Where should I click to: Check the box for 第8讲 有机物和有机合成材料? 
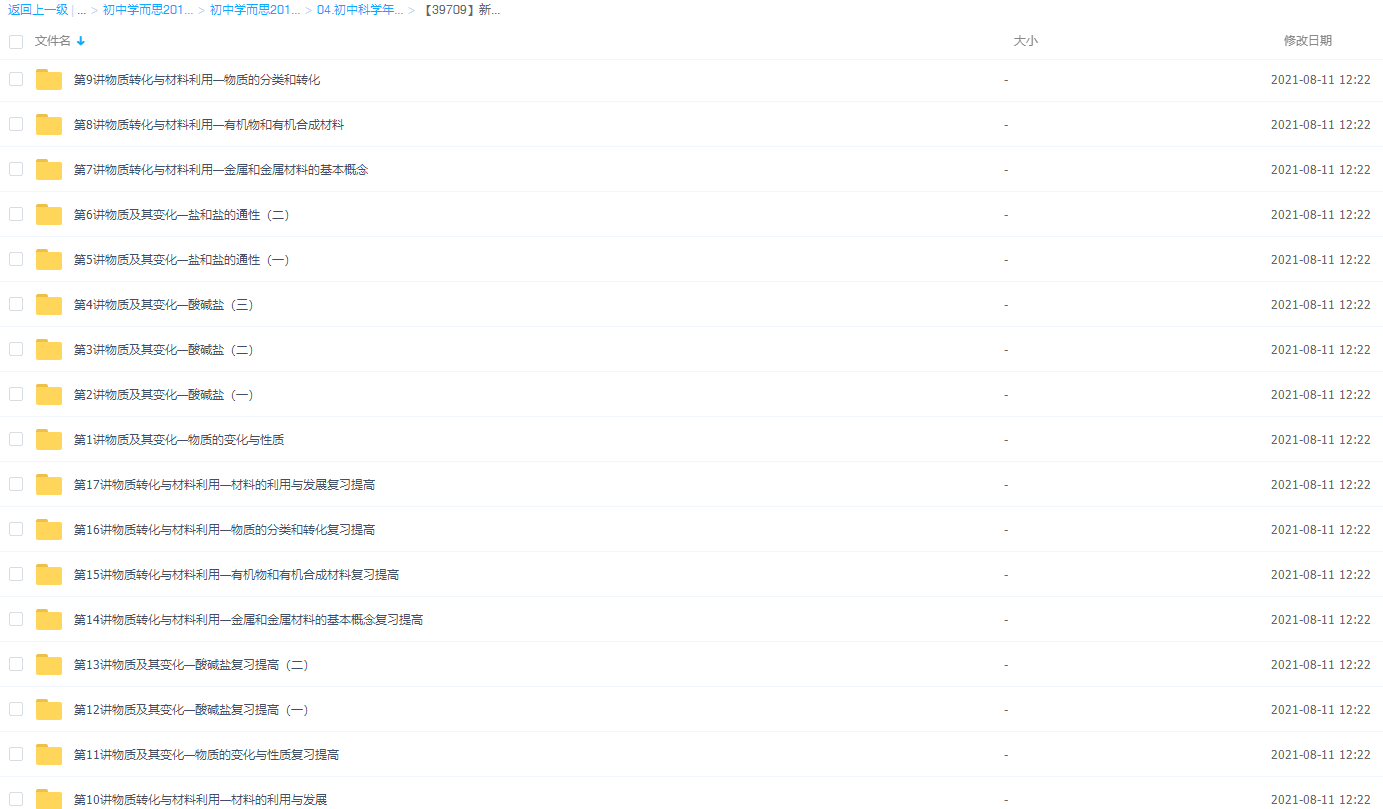[16, 124]
